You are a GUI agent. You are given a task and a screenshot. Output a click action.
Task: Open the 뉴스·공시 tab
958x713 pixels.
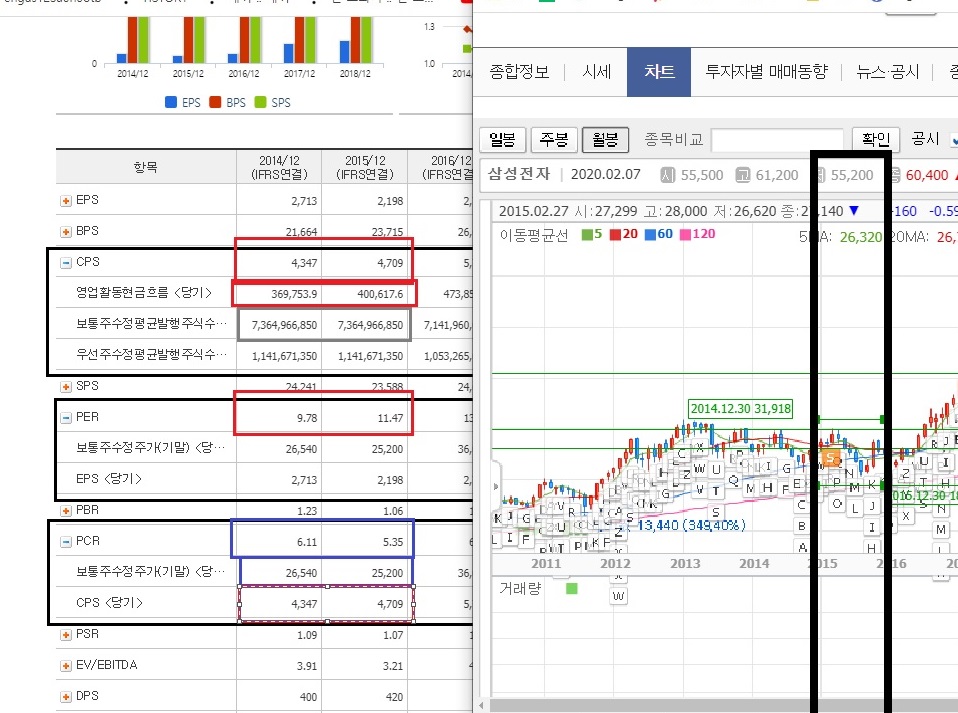point(887,72)
